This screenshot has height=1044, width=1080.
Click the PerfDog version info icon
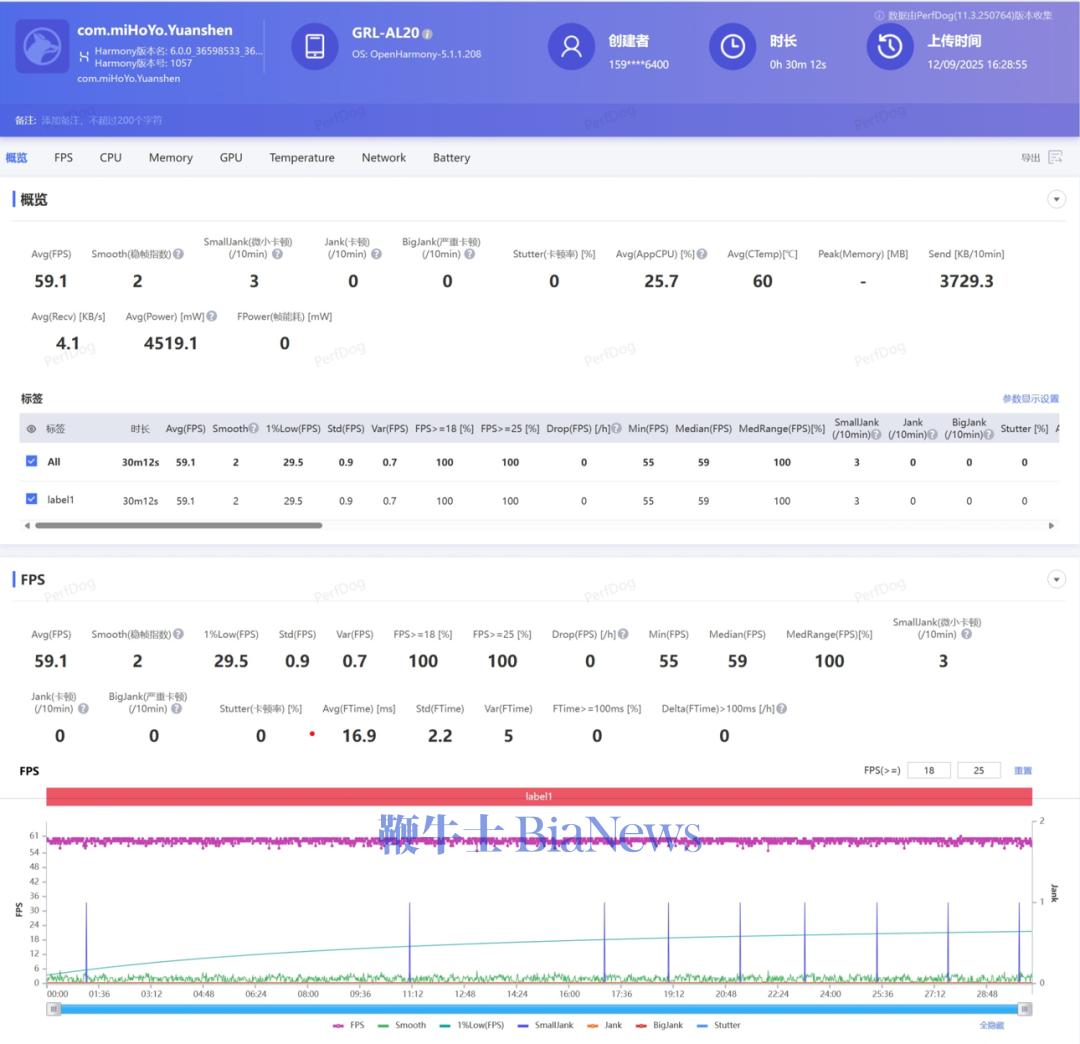(x=879, y=15)
